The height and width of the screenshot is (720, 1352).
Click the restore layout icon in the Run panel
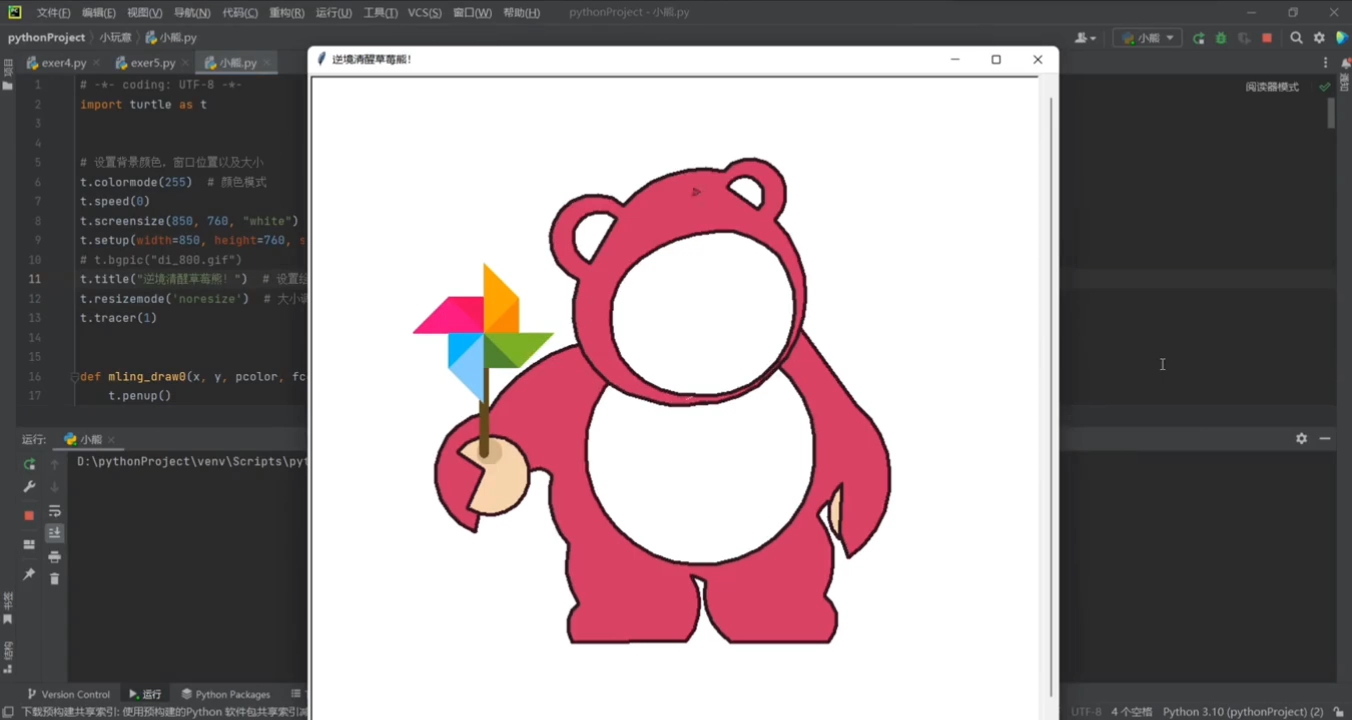coord(29,545)
